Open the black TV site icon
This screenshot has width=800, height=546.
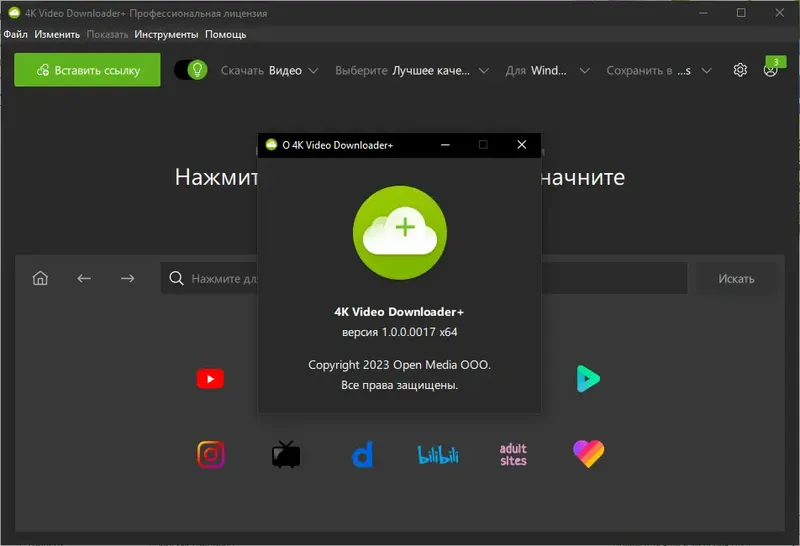pyautogui.click(x=286, y=454)
